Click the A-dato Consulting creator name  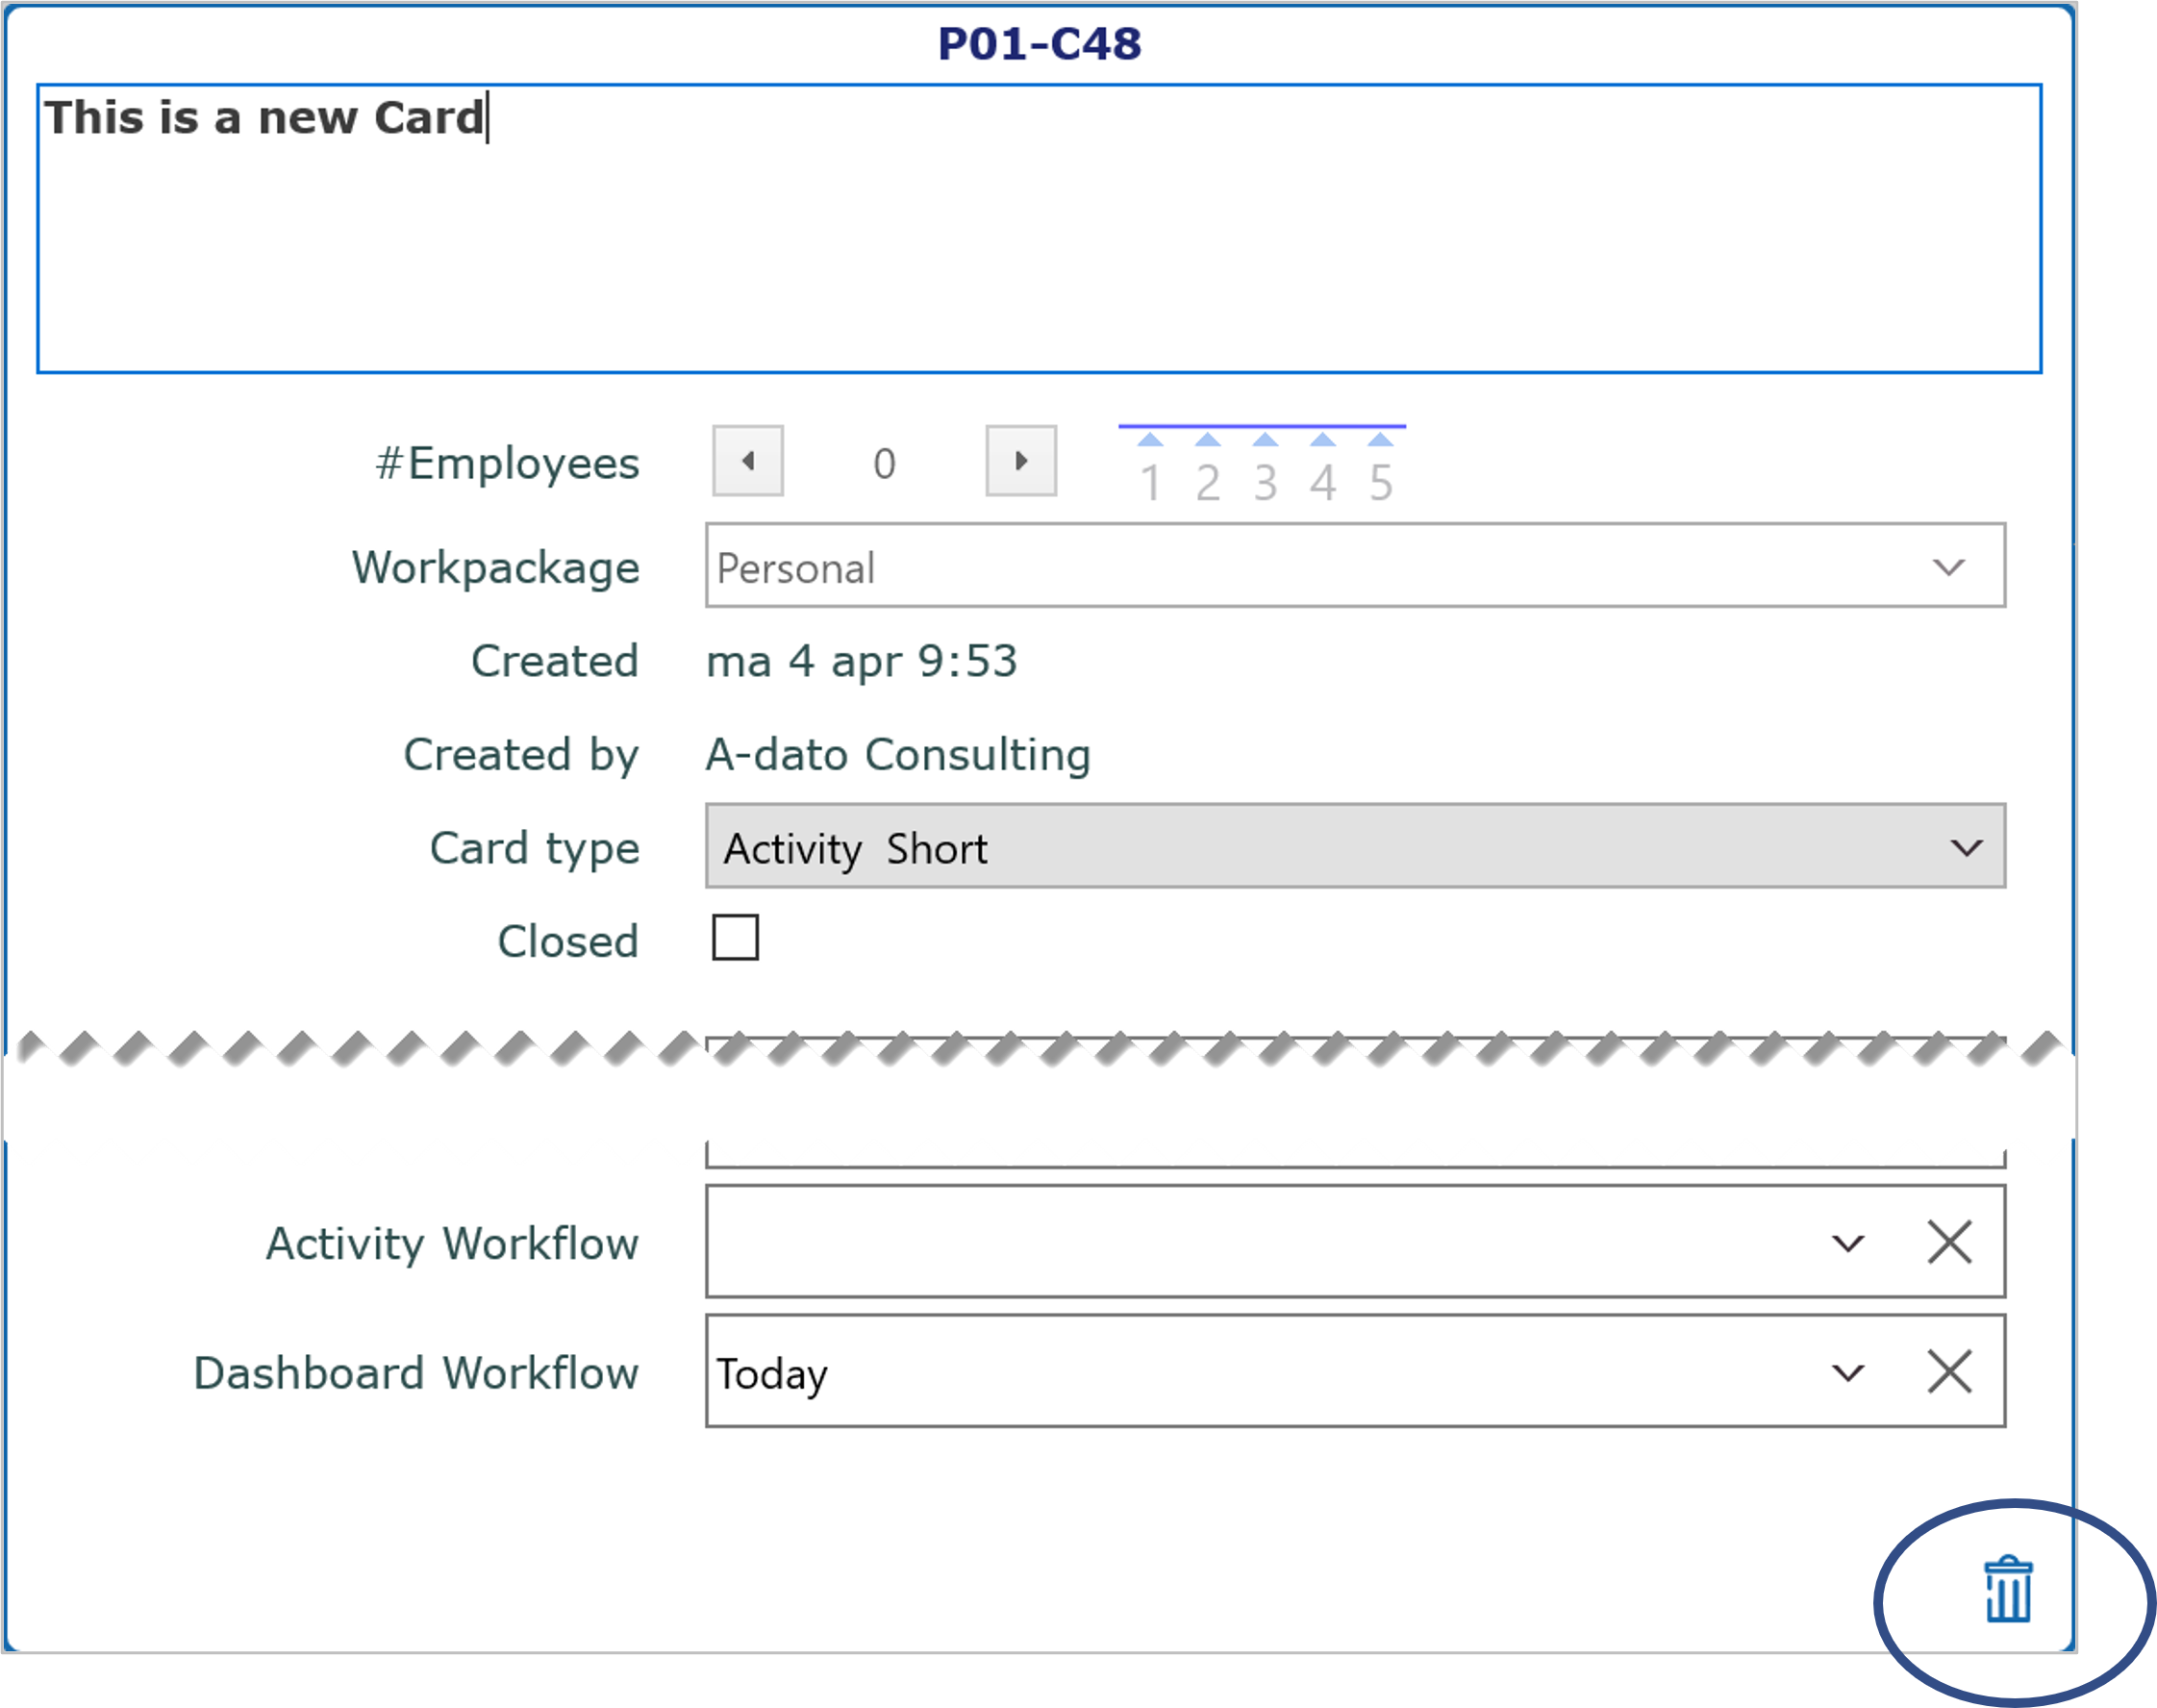point(898,754)
